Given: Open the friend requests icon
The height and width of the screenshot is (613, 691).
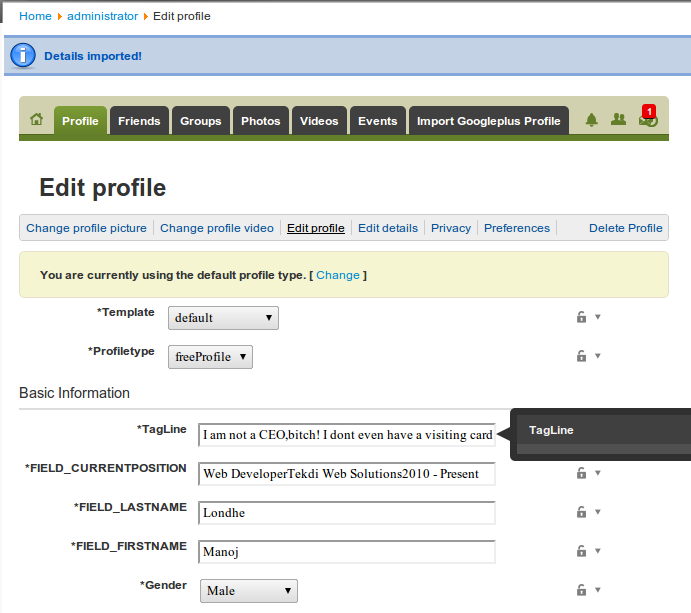Looking at the screenshot, I should tap(618, 120).
